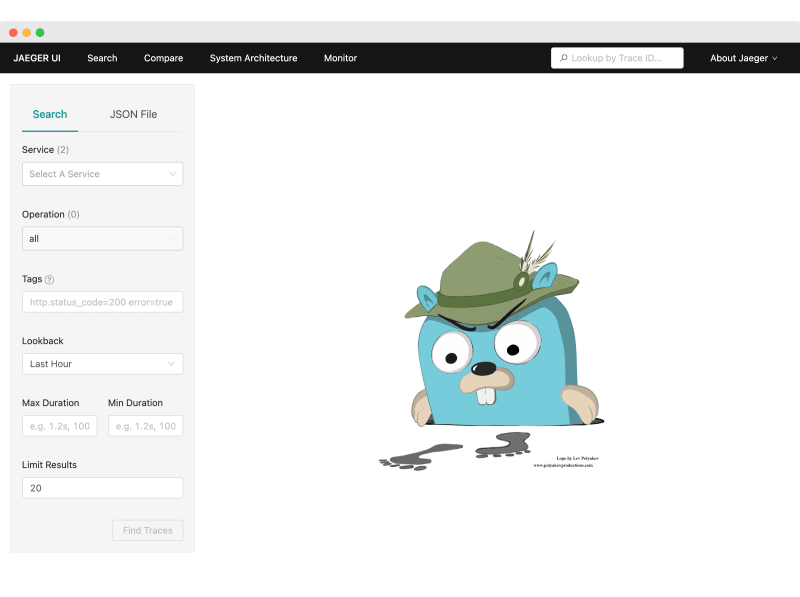Switch to the JSON File tab
The width and height of the screenshot is (800, 597).
click(133, 114)
